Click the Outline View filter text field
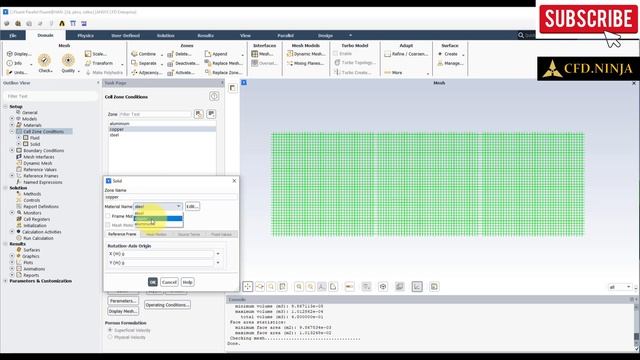 tap(51, 96)
